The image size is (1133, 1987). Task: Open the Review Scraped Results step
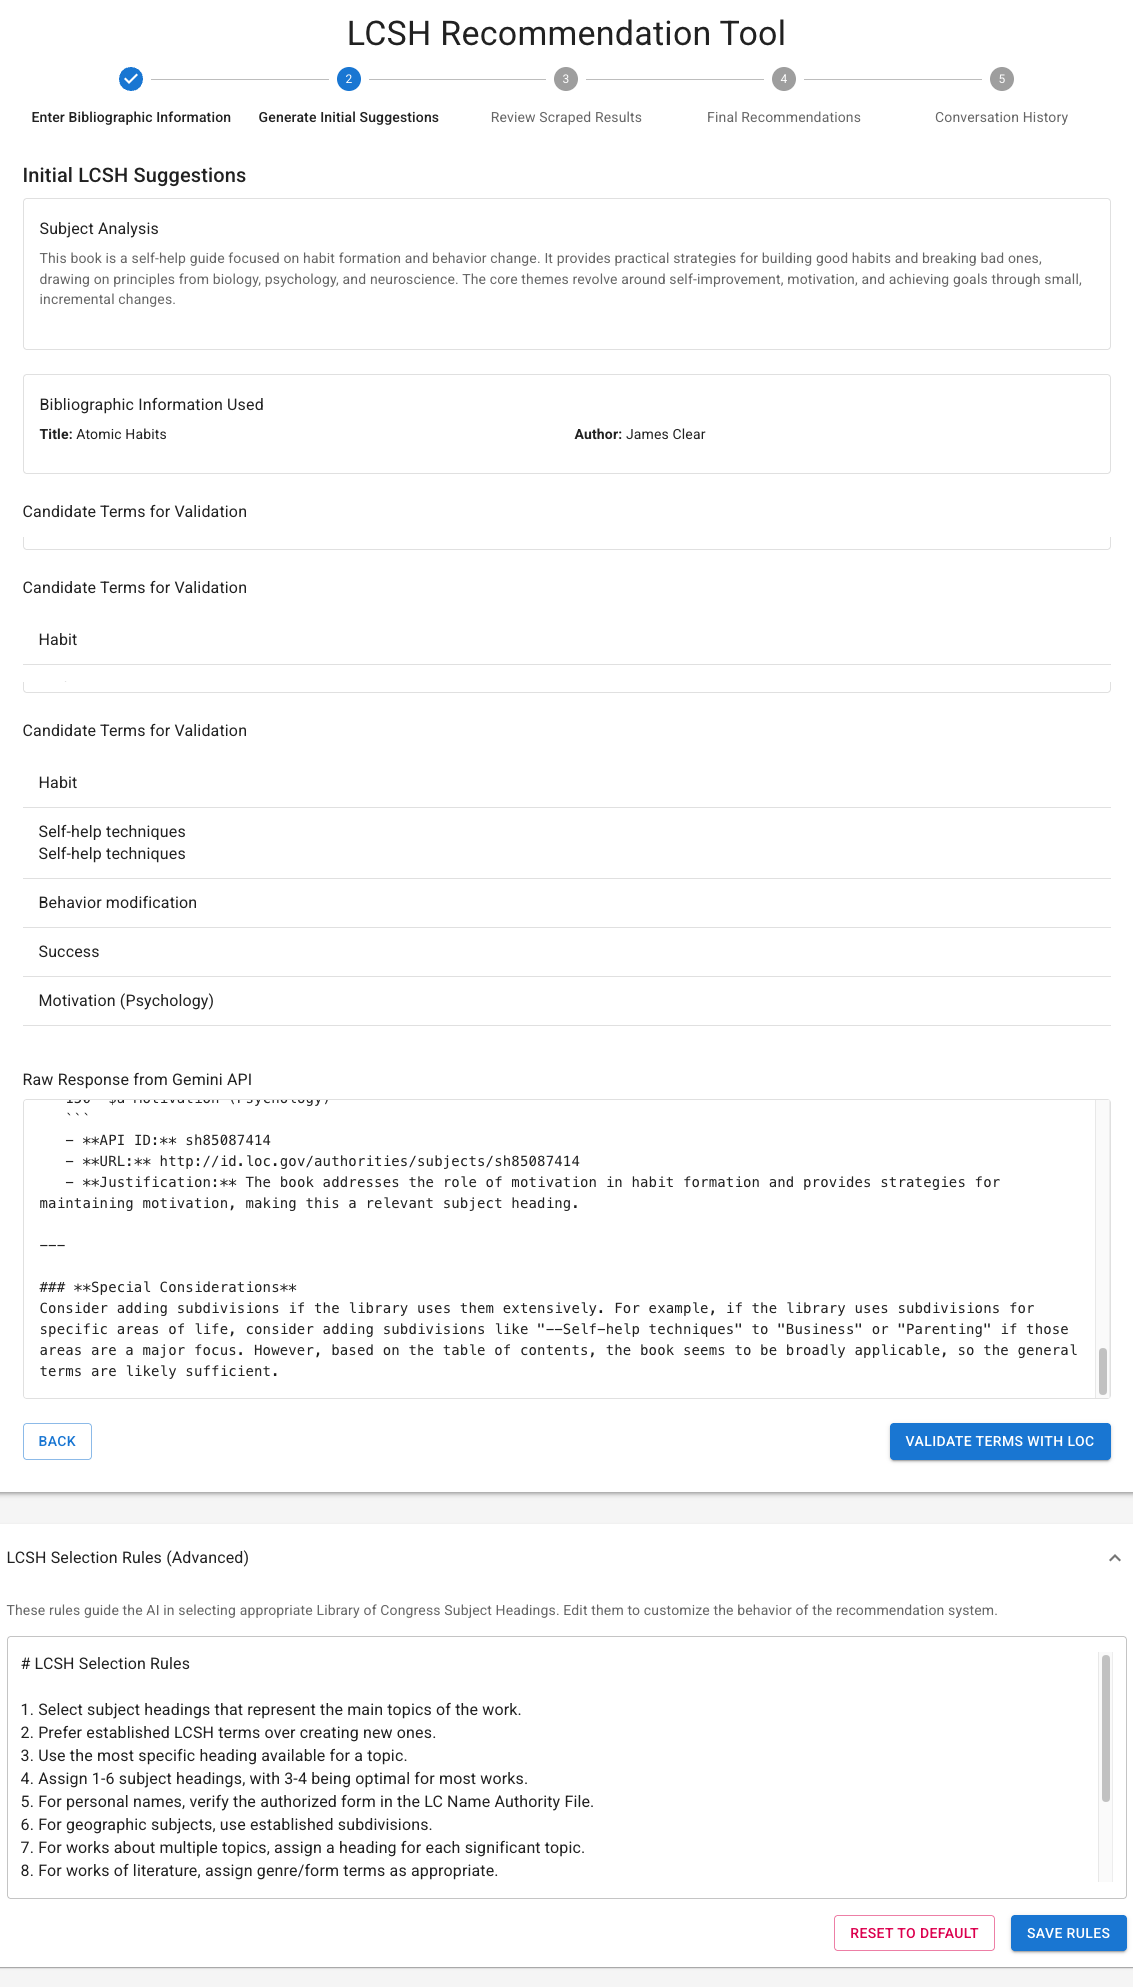pos(566,117)
